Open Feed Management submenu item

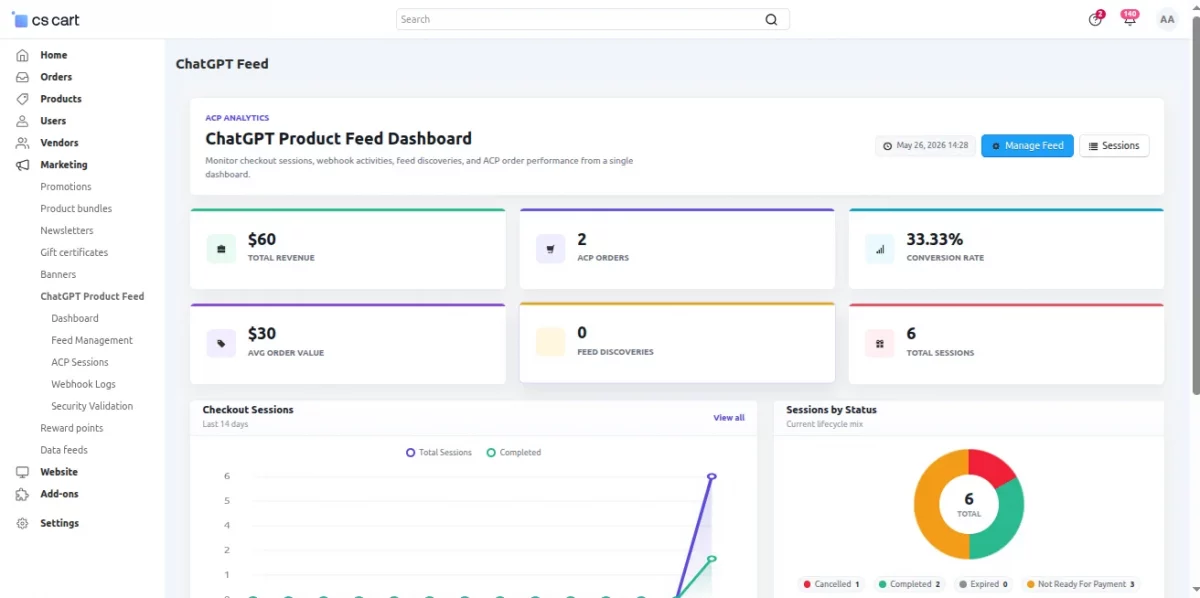92,341
